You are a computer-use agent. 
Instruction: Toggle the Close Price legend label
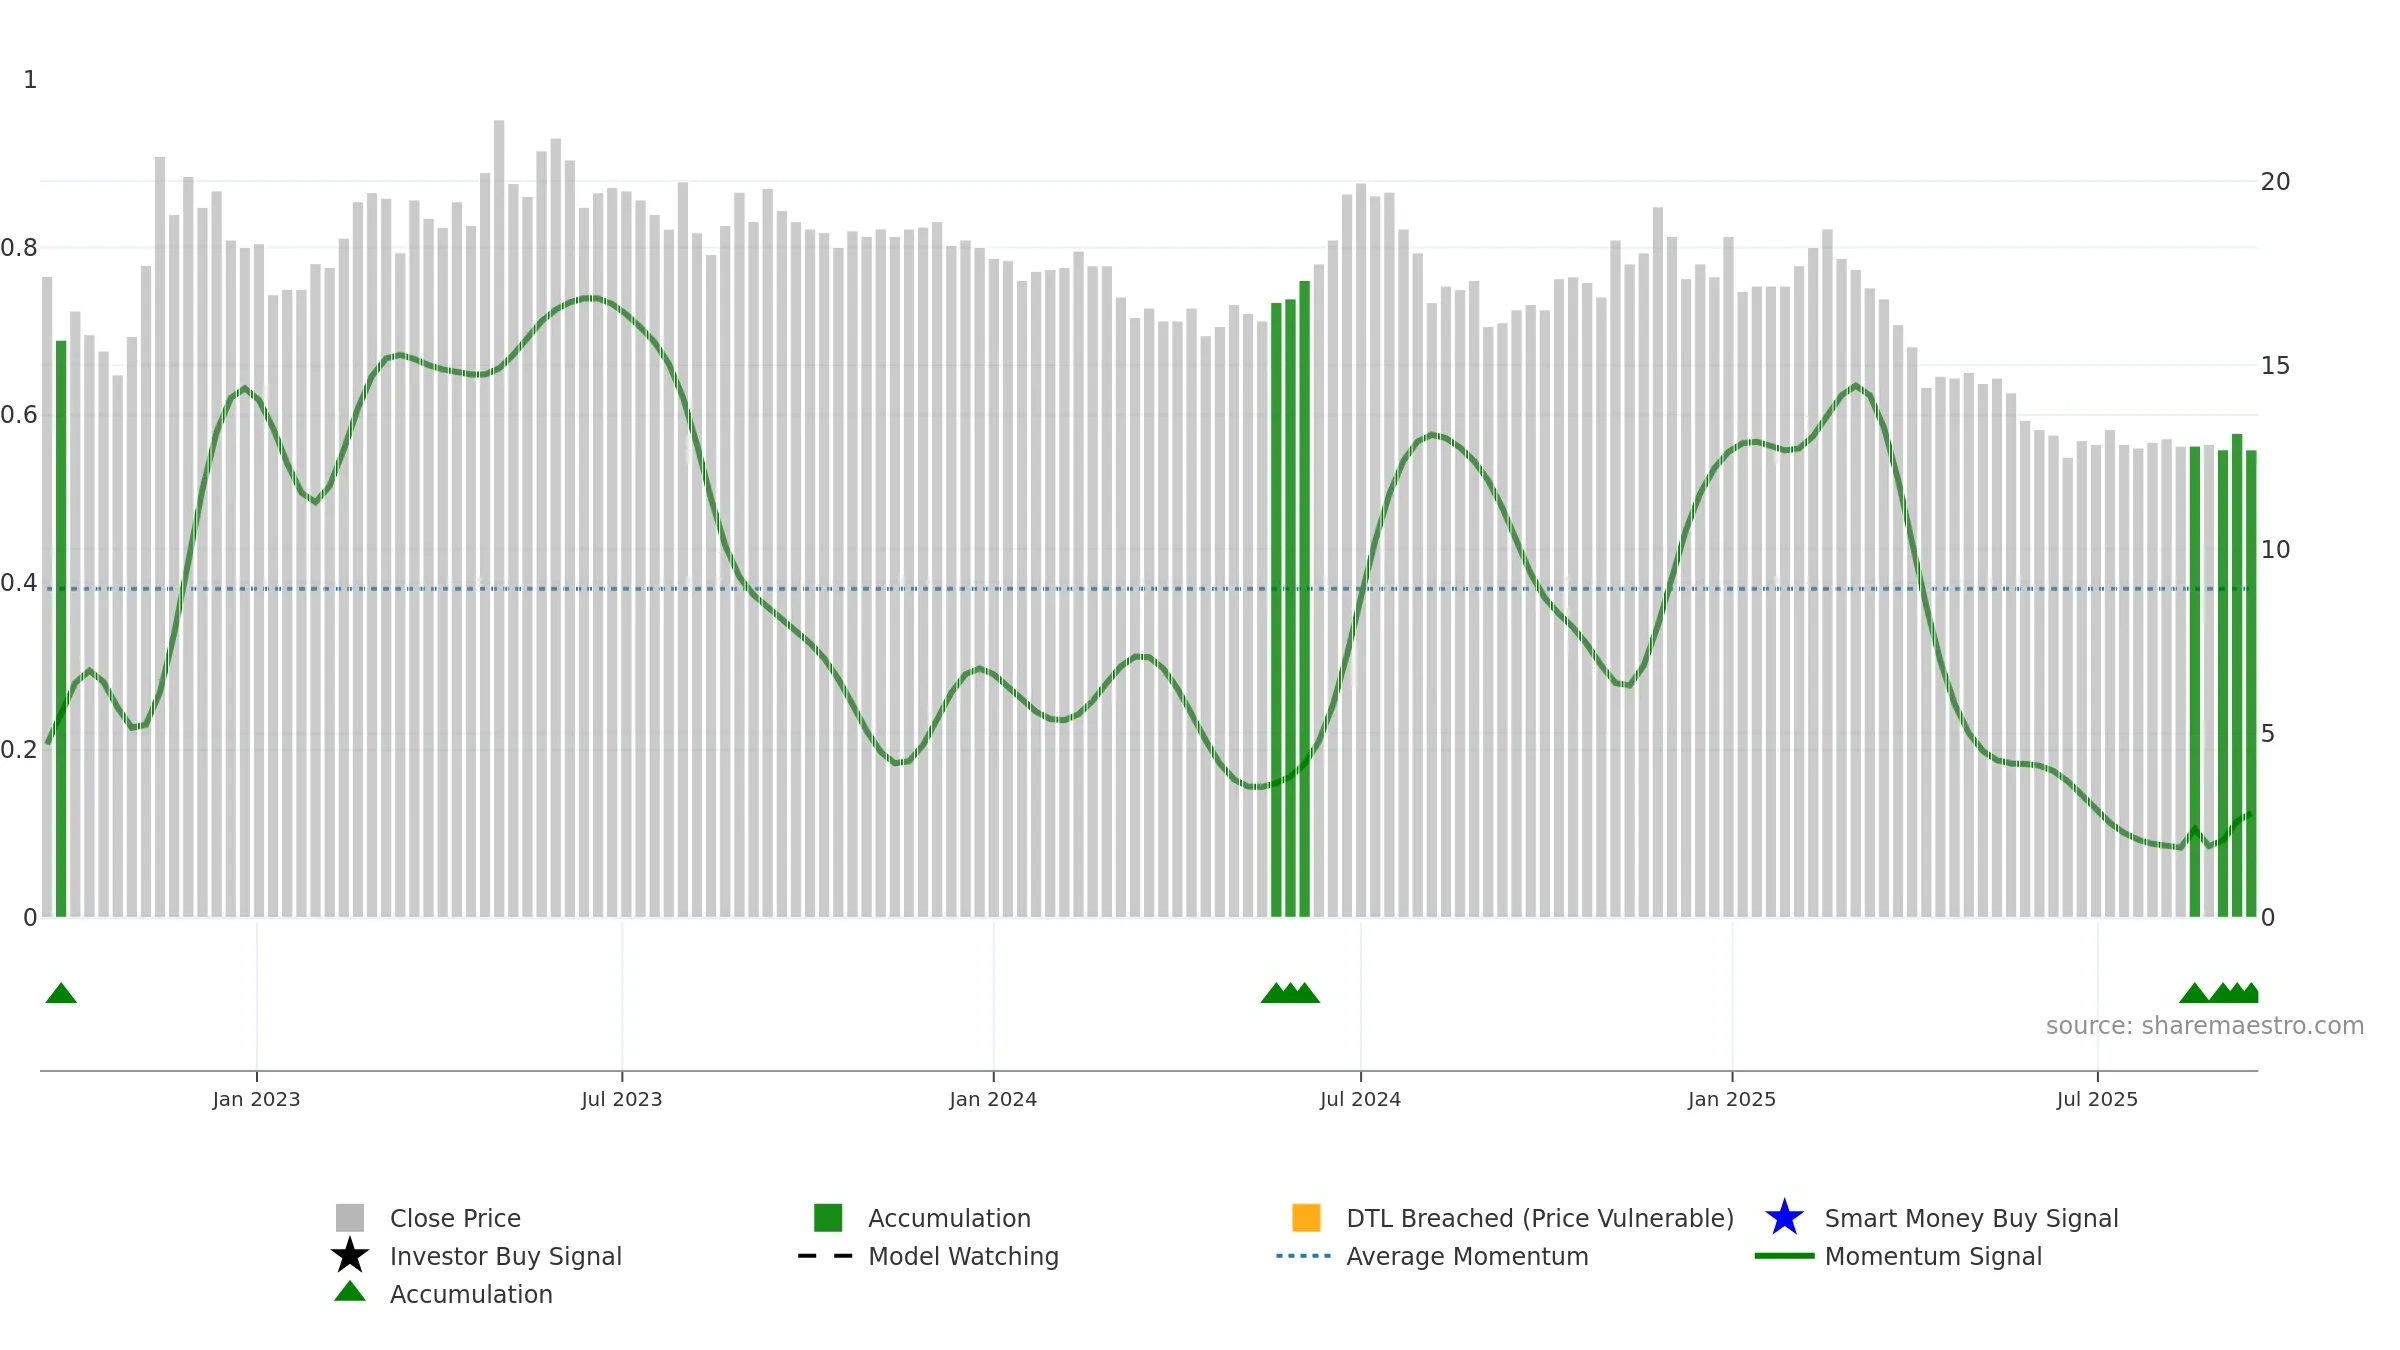click(x=455, y=1218)
